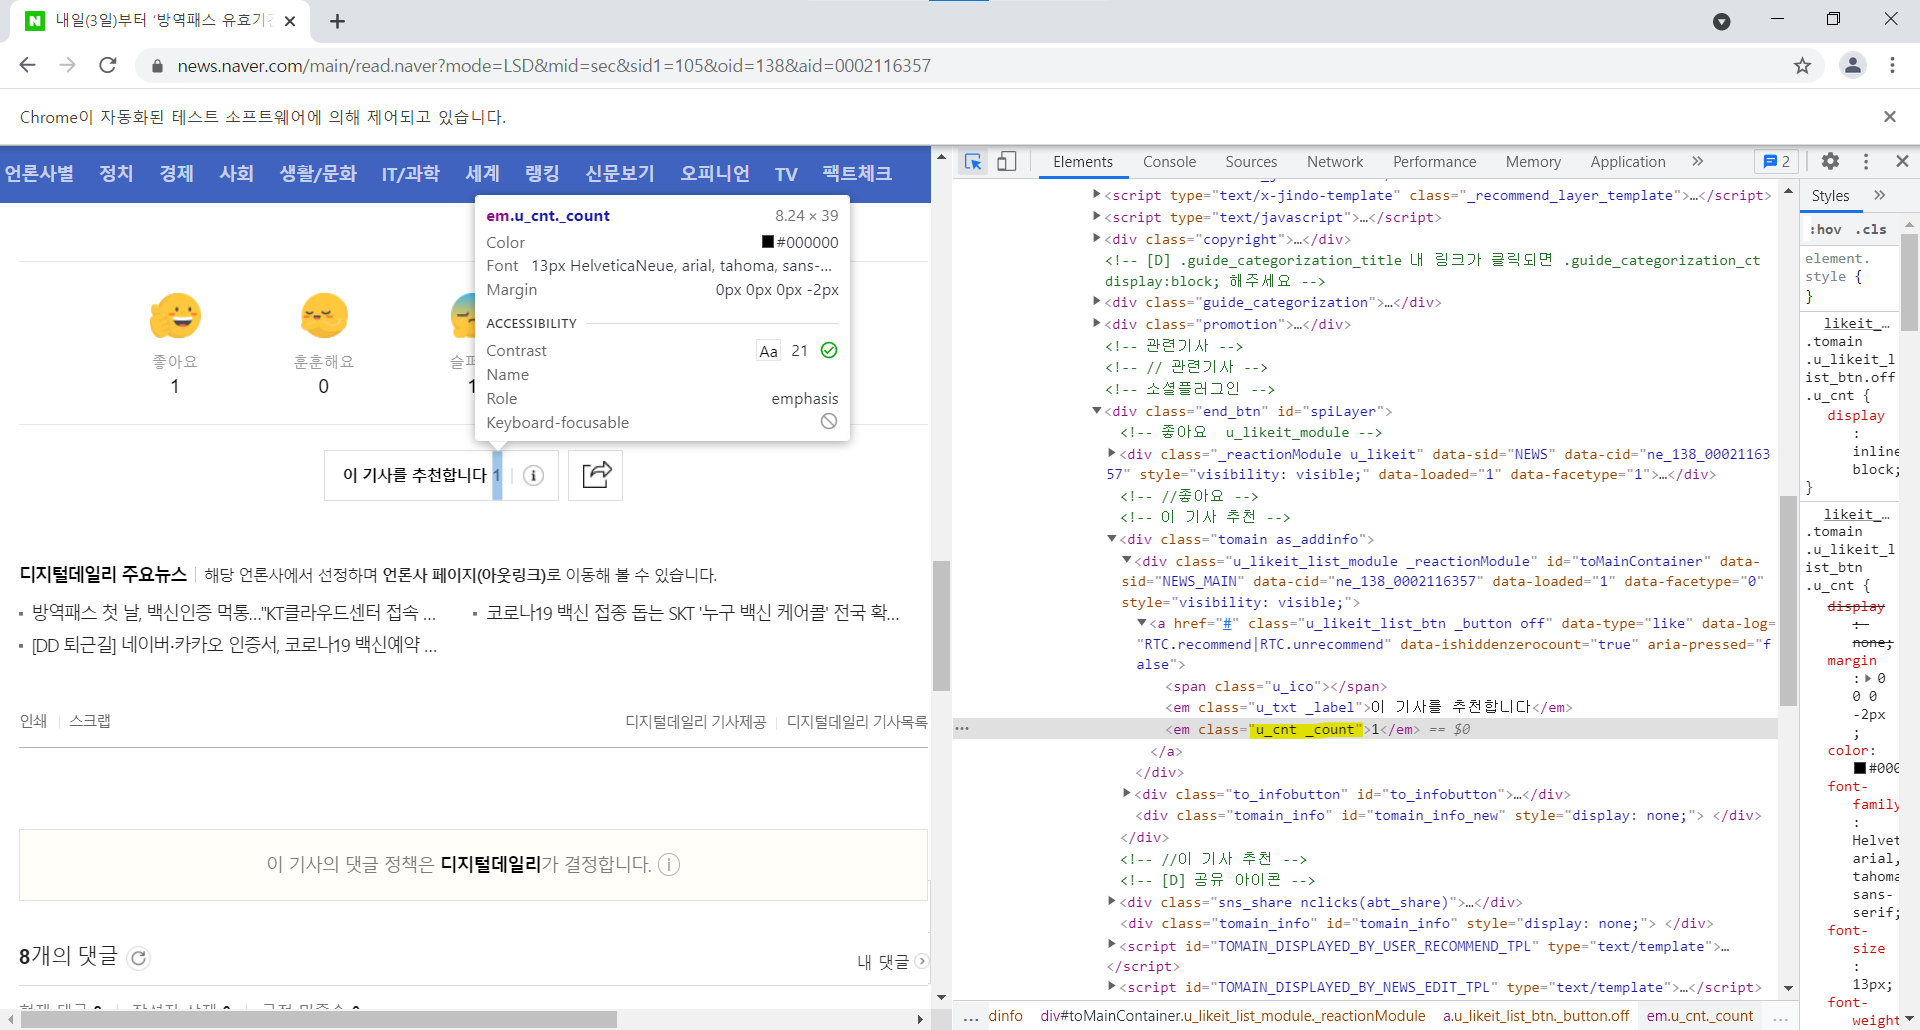Open the Performance tab
Screen dimensions: 1920x1030
click(x=1434, y=162)
